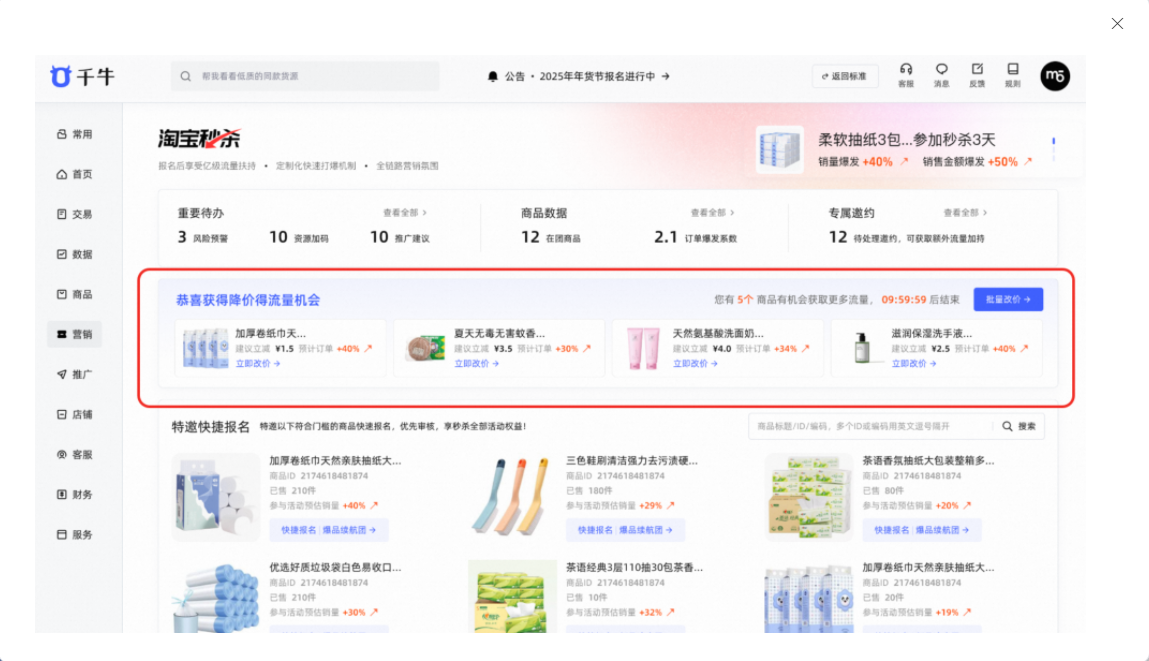This screenshot has width=1149, height=661.
Task: Click the announcement bell icon
Action: [x=492, y=76]
